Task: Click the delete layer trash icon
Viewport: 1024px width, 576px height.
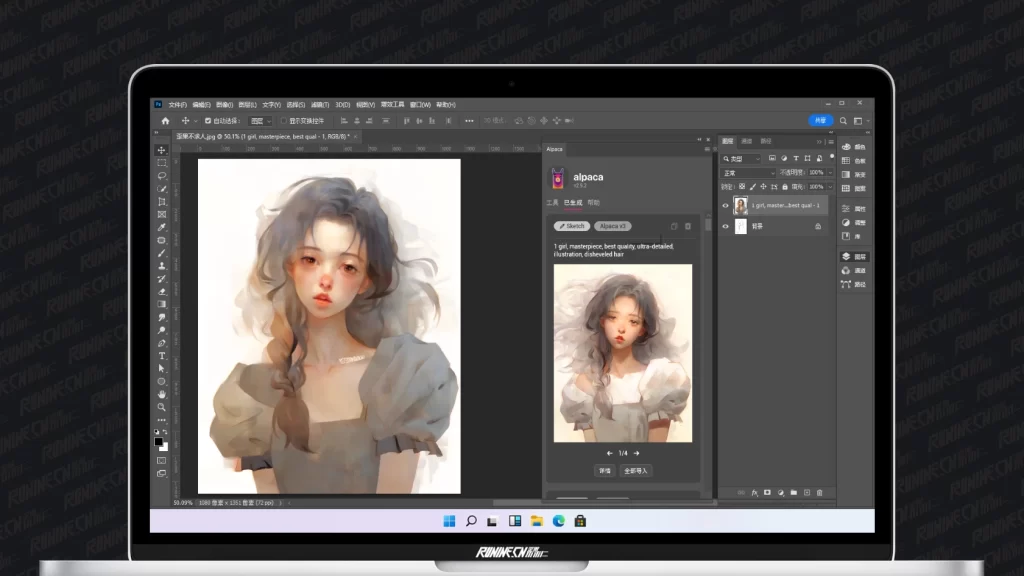Action: [x=820, y=492]
